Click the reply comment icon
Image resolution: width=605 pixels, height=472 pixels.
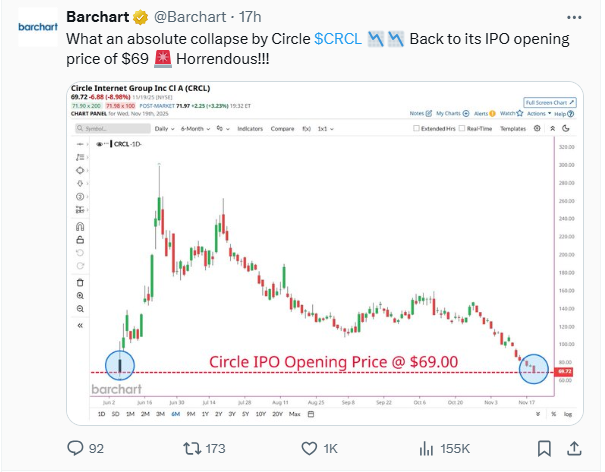(75, 447)
